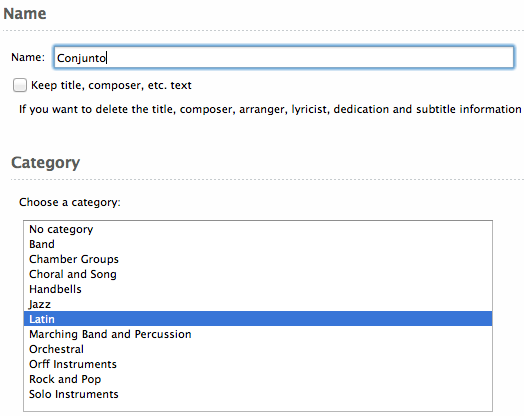The height and width of the screenshot is (416, 524).
Task: Pick the Rock and Pop category
Action: (x=258, y=379)
